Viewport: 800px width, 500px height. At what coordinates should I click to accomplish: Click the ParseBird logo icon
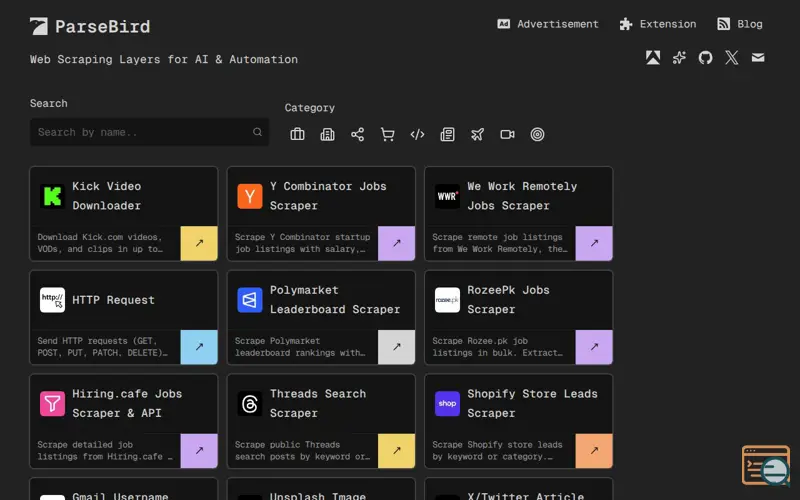point(39,26)
